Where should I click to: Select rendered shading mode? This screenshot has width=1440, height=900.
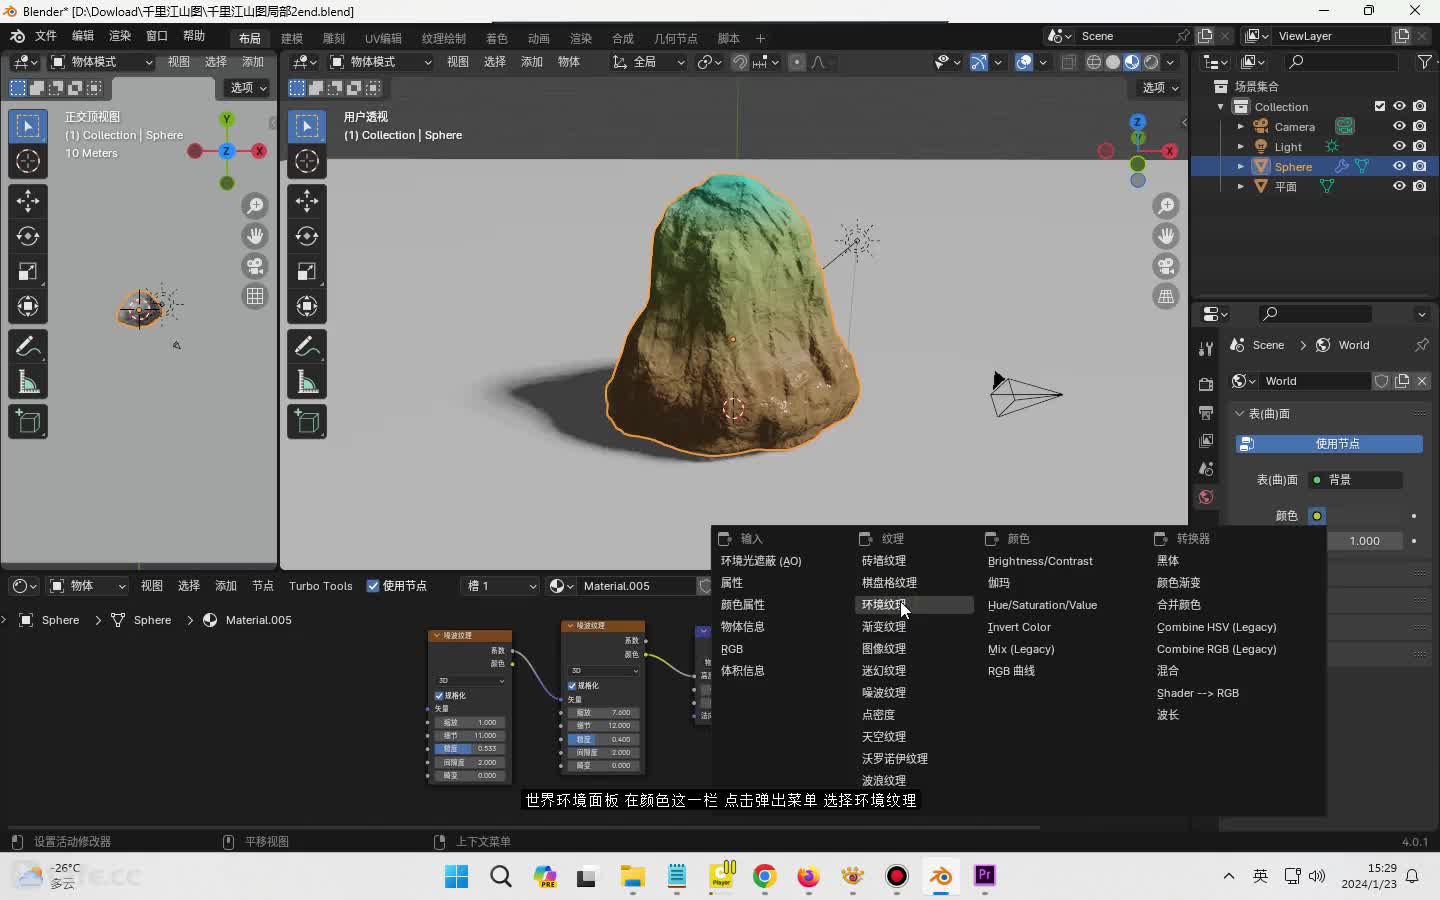pos(1151,62)
